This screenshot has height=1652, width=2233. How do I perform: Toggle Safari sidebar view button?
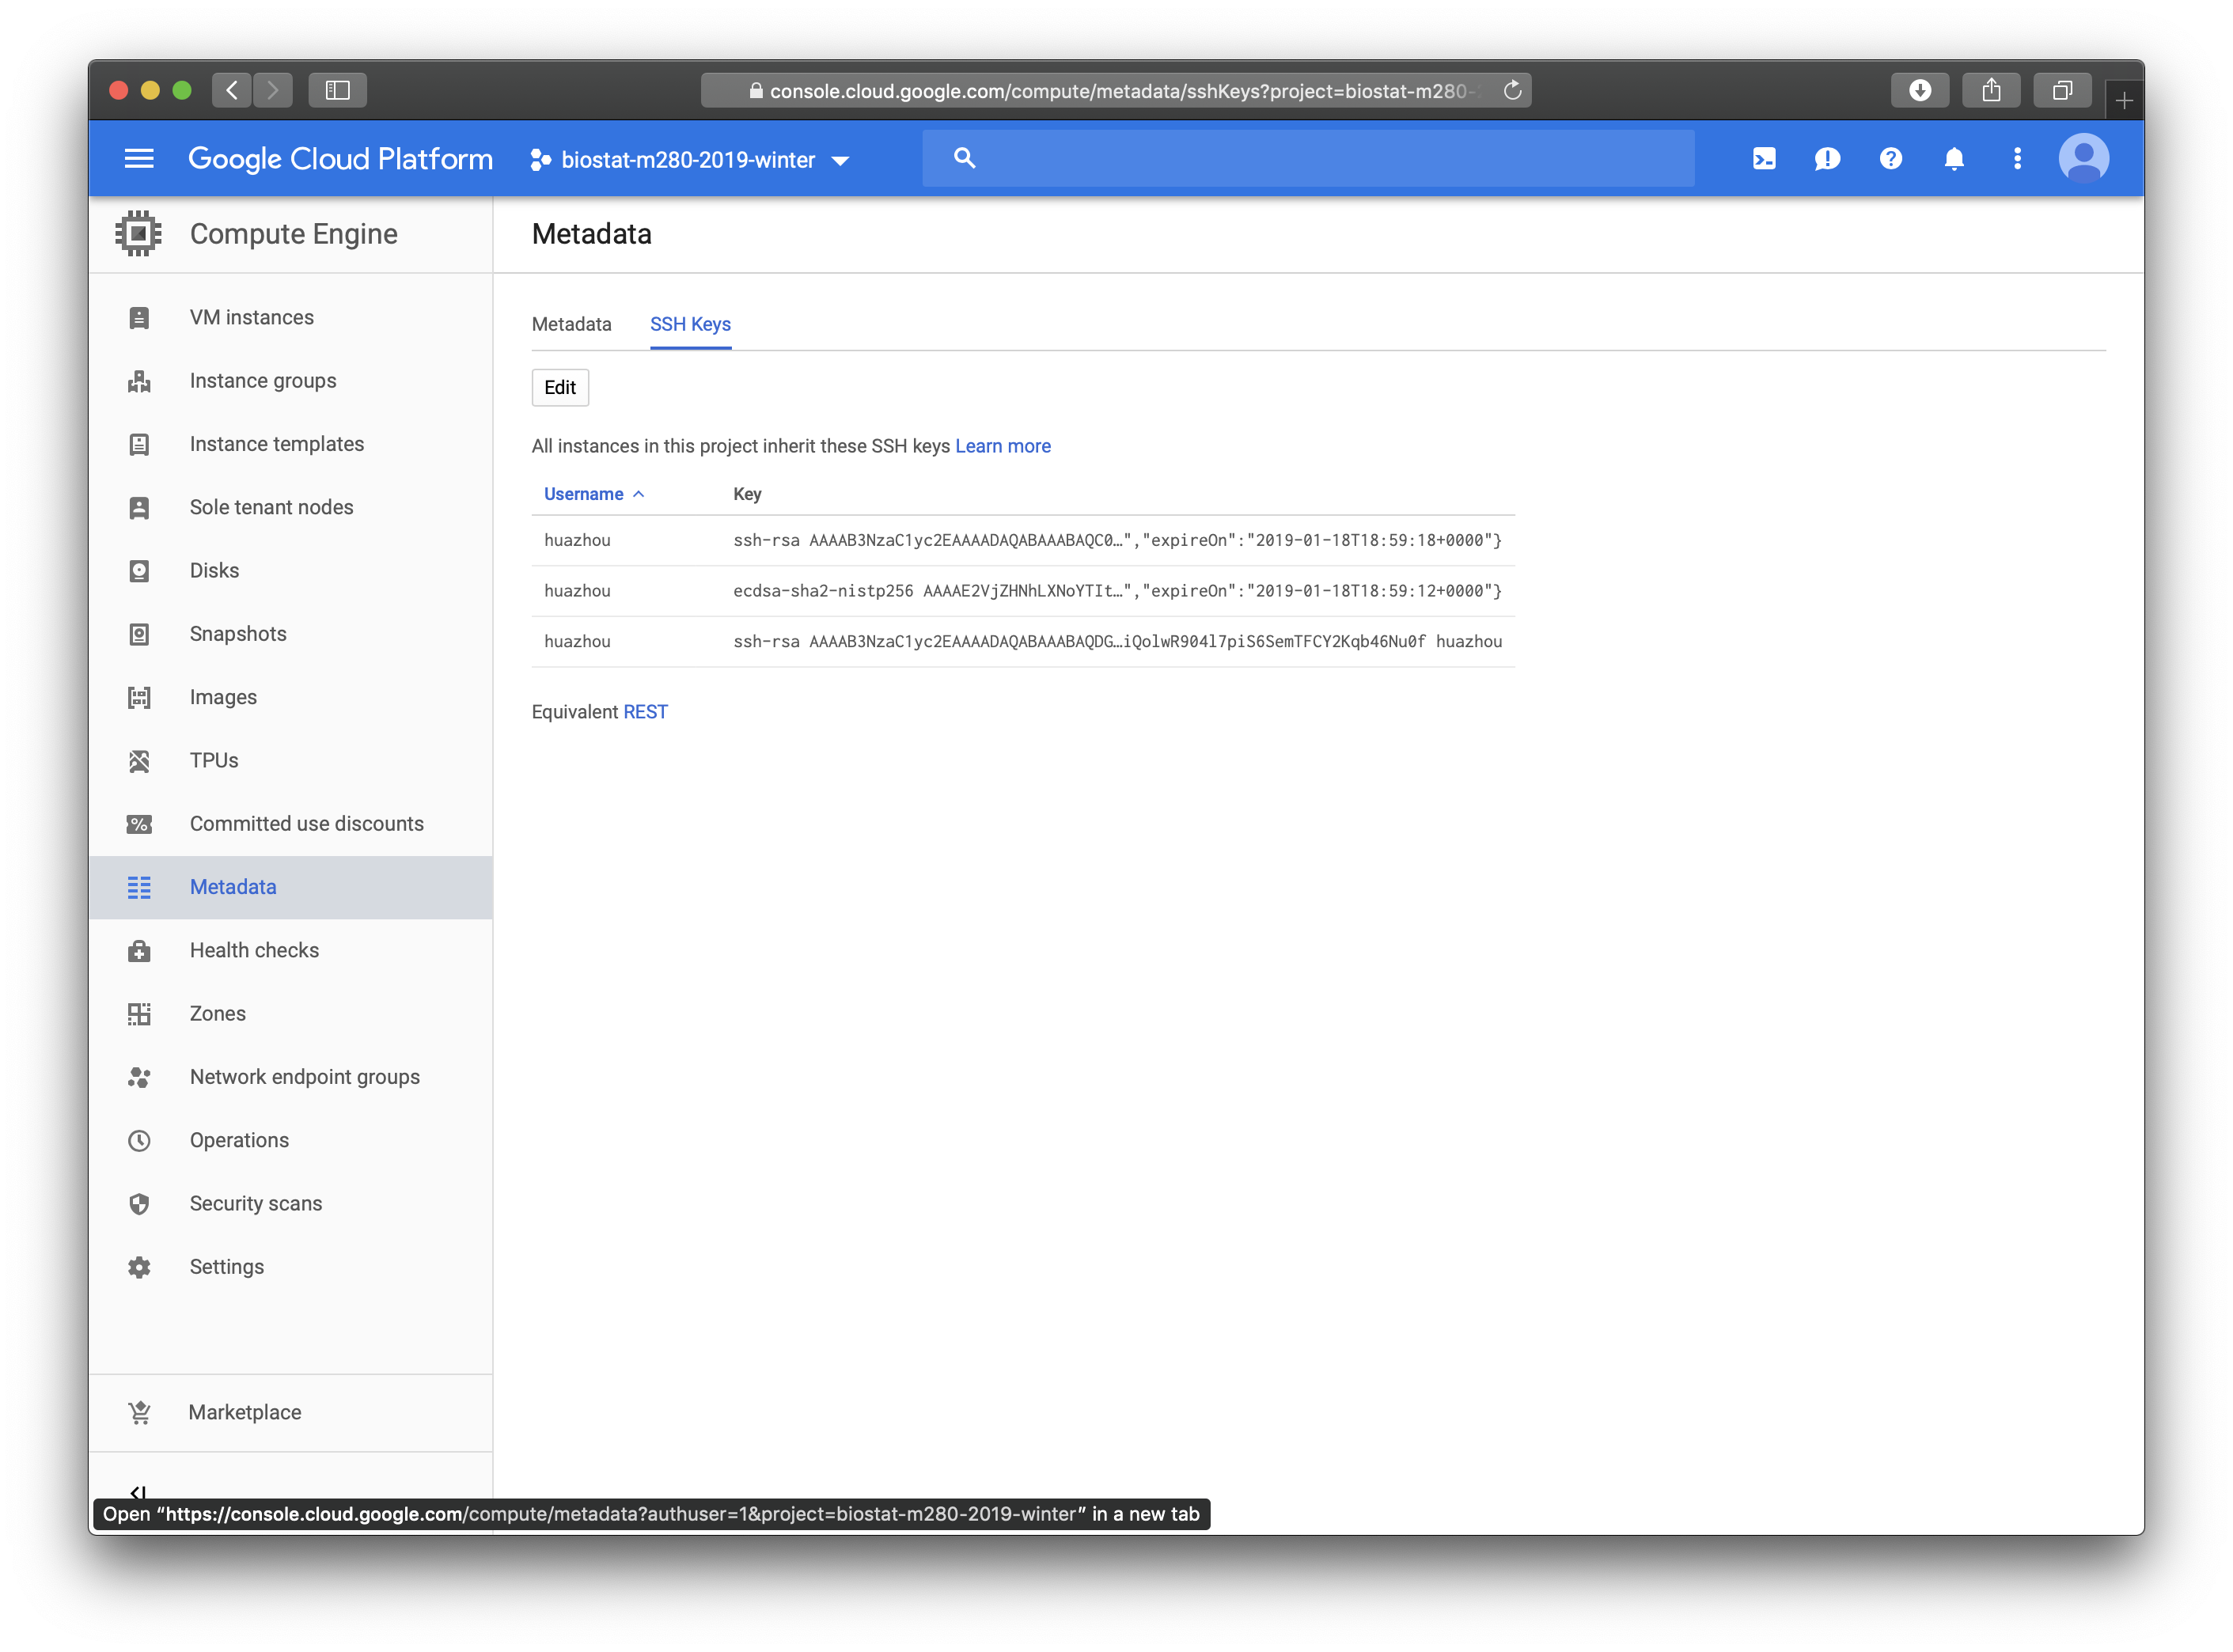[x=337, y=90]
